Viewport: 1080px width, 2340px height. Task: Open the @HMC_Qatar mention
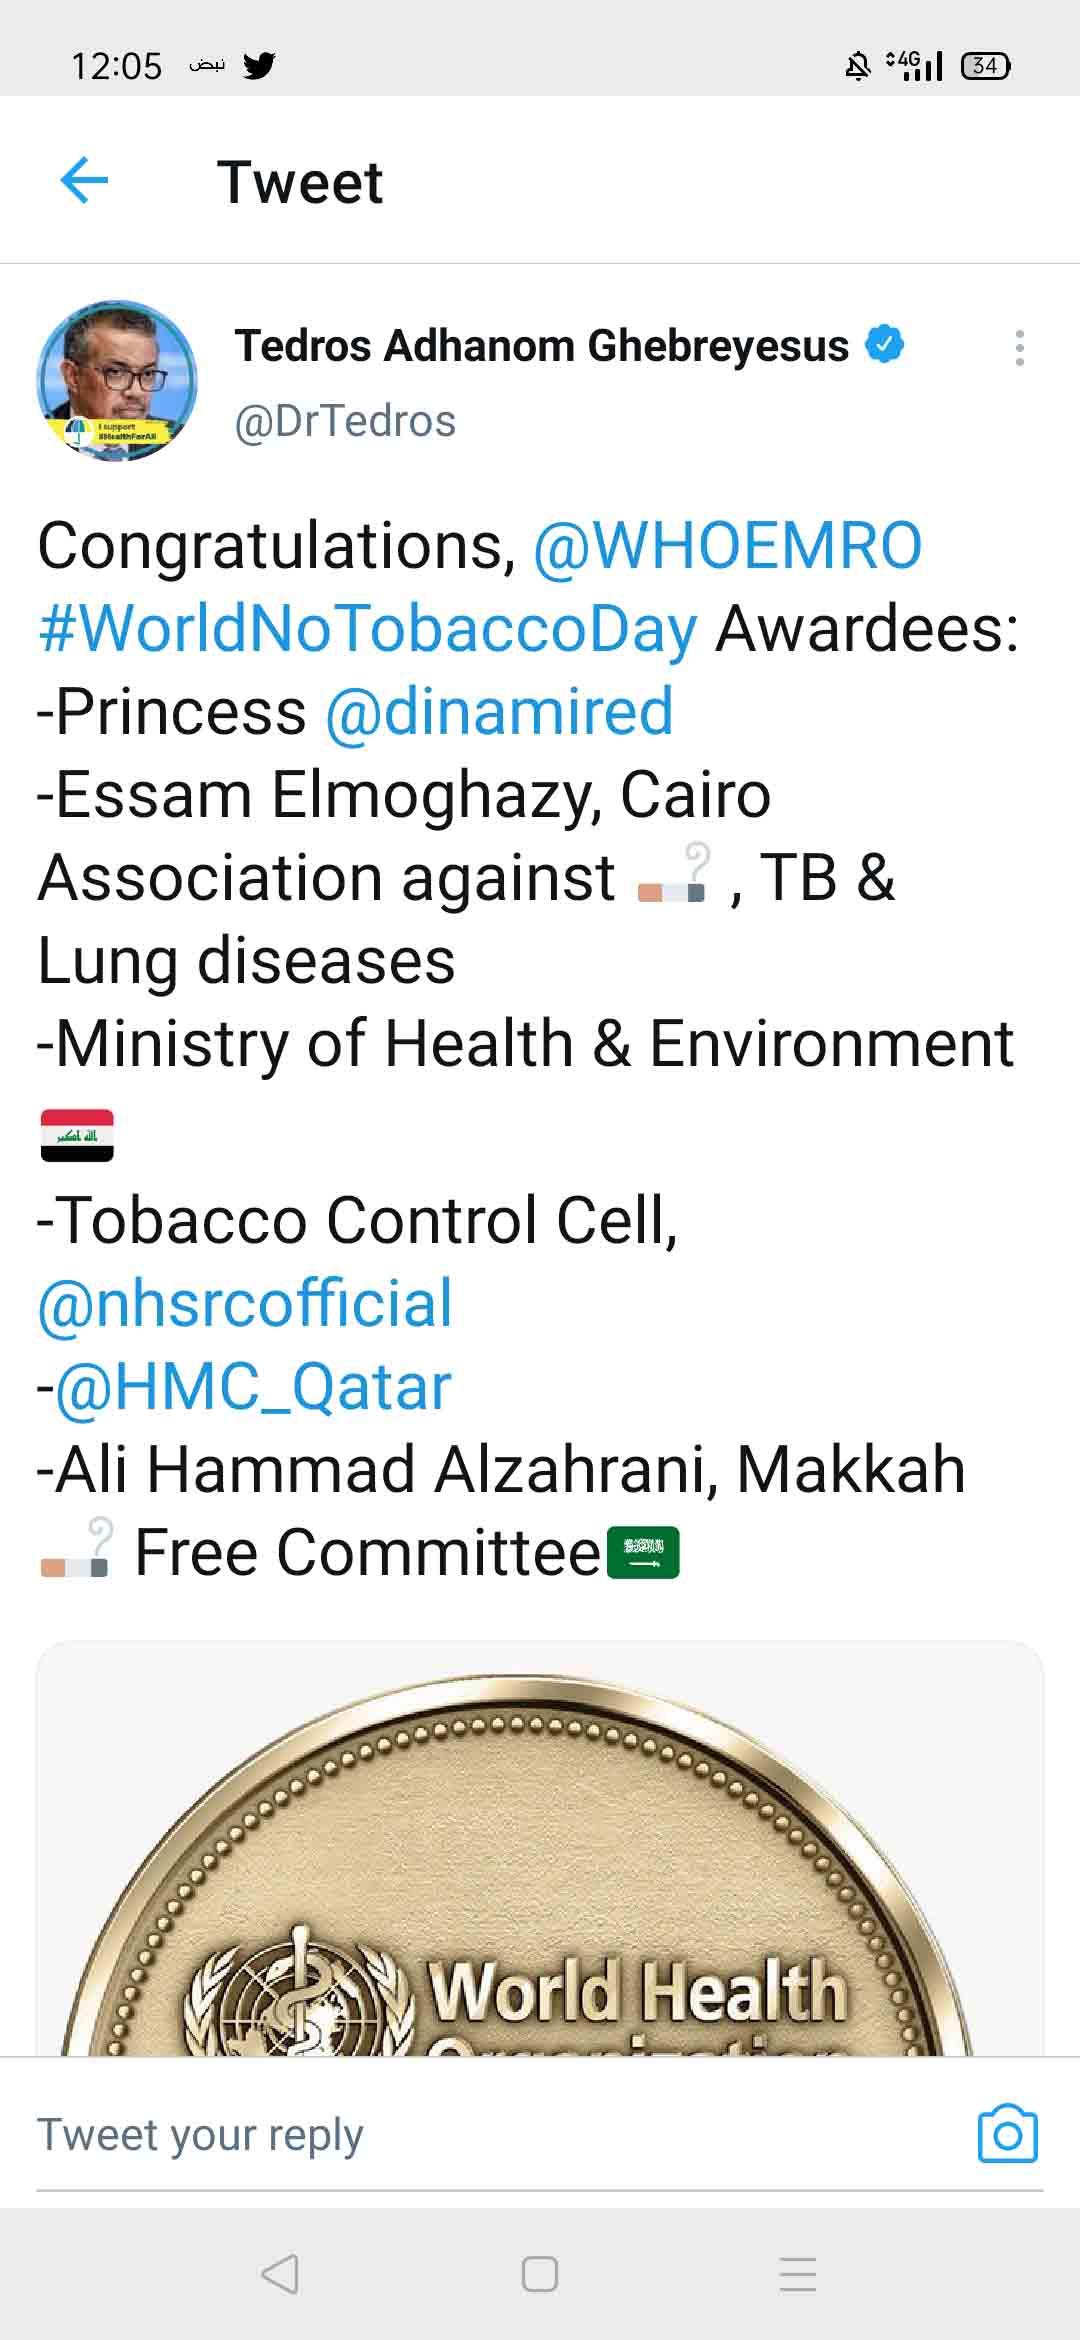click(x=253, y=1386)
